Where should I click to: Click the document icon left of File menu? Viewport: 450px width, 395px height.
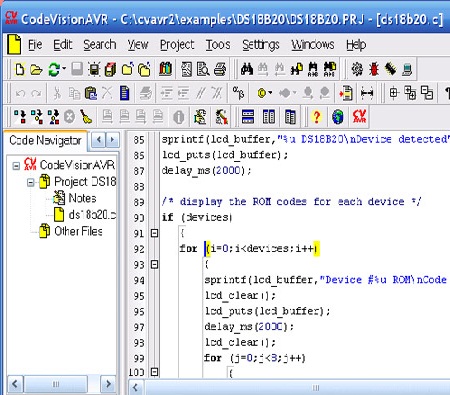click(x=14, y=45)
